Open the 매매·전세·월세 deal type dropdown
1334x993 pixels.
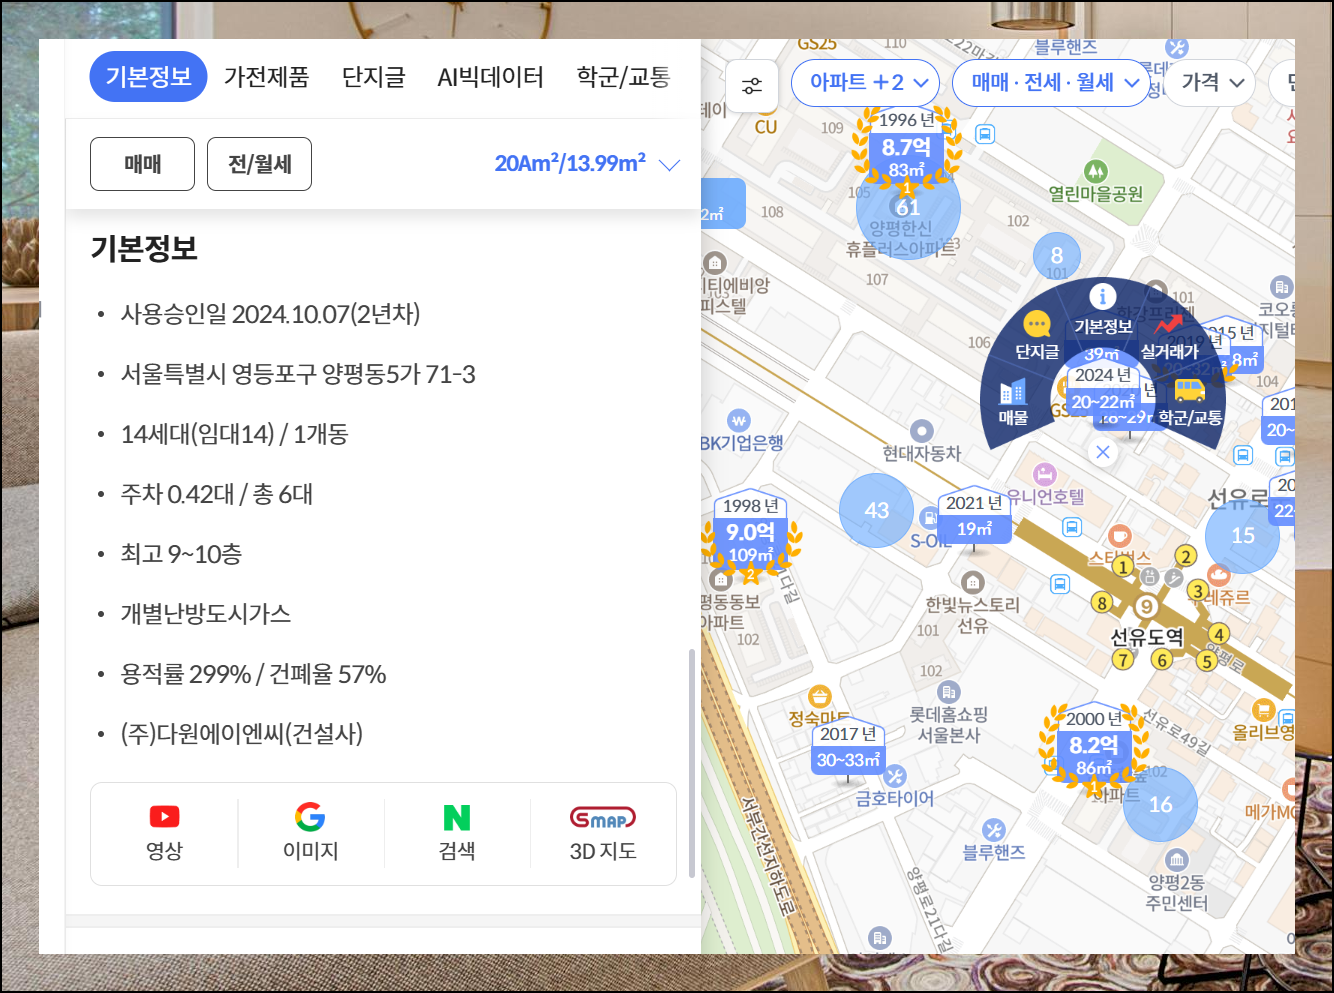coord(1053,83)
